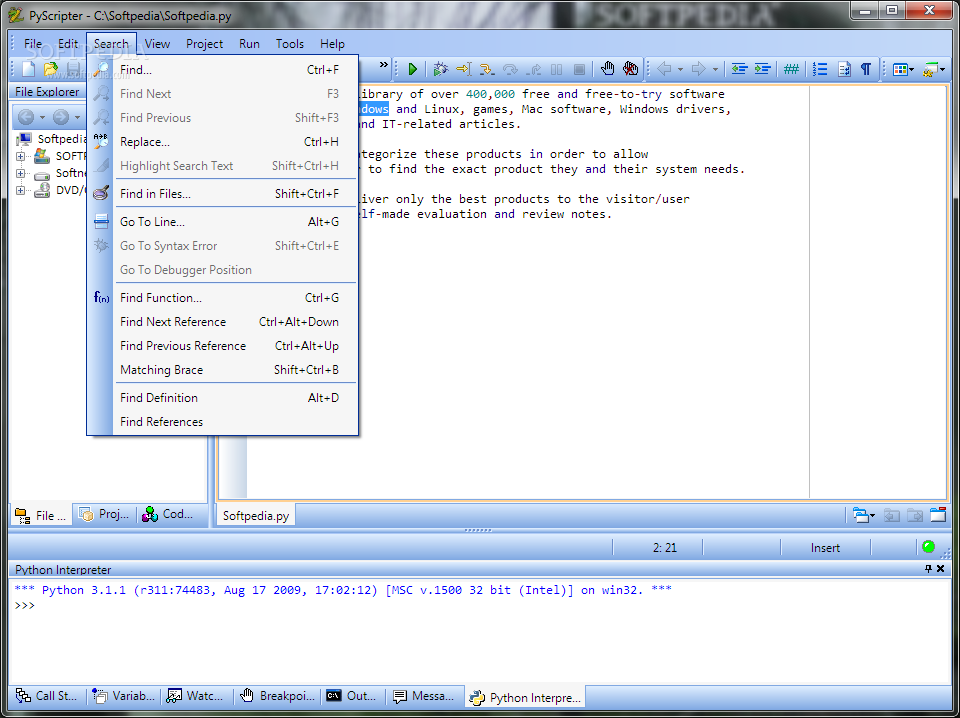This screenshot has height=718, width=960.
Task: Close the Python Interpreter panel
Action: point(941,569)
